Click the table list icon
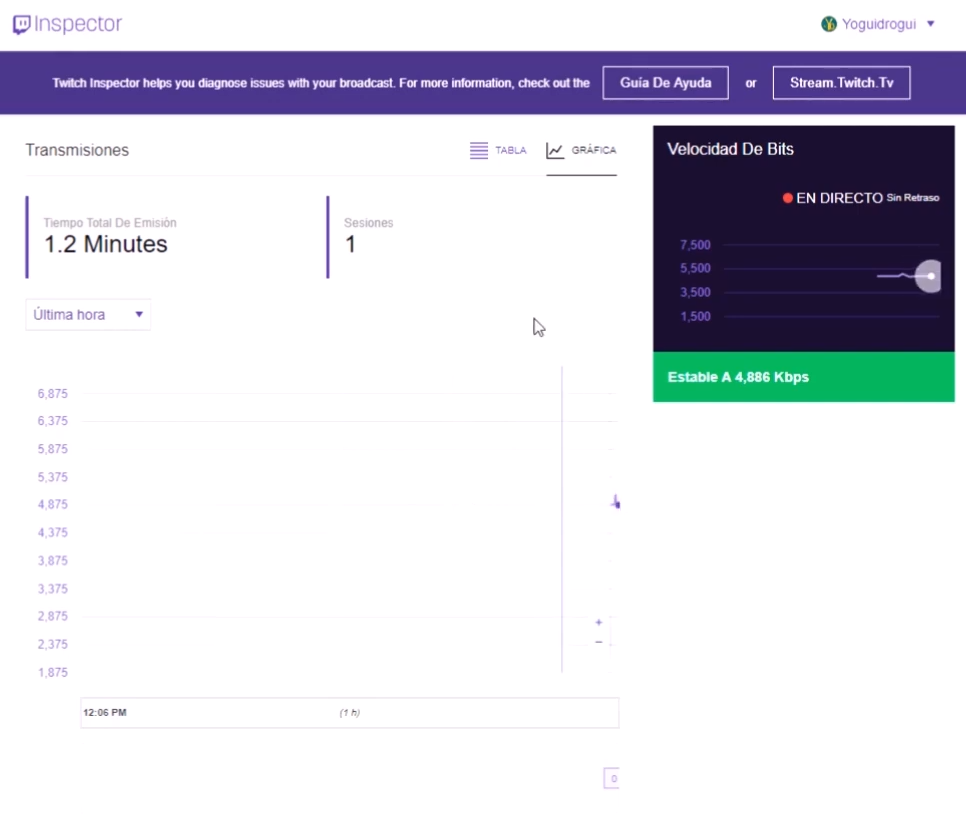Viewport: 966px width, 814px height. click(479, 150)
